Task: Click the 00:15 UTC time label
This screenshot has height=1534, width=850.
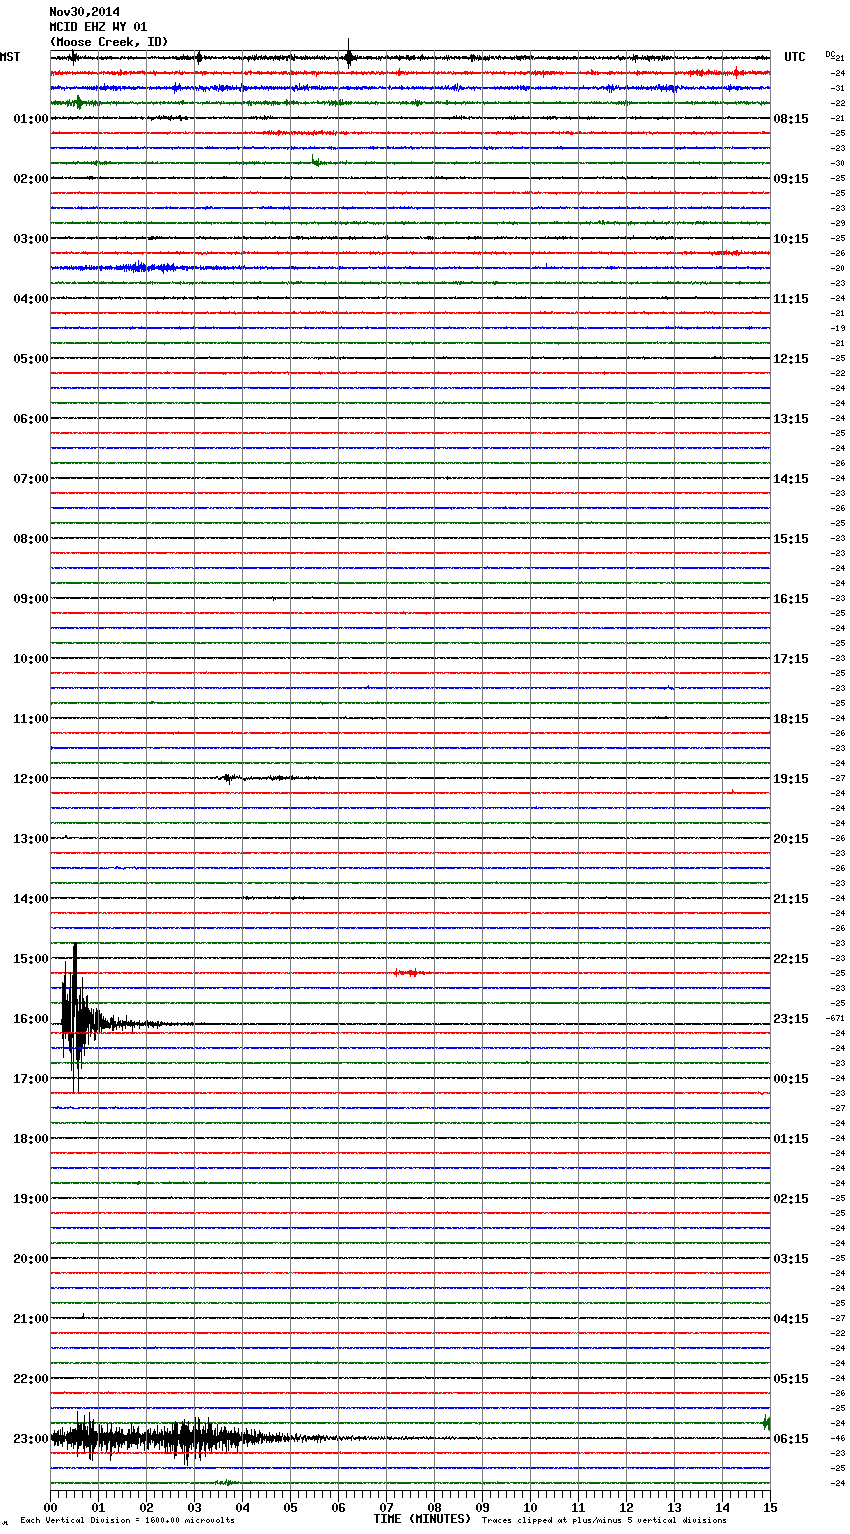Action: [x=791, y=1079]
